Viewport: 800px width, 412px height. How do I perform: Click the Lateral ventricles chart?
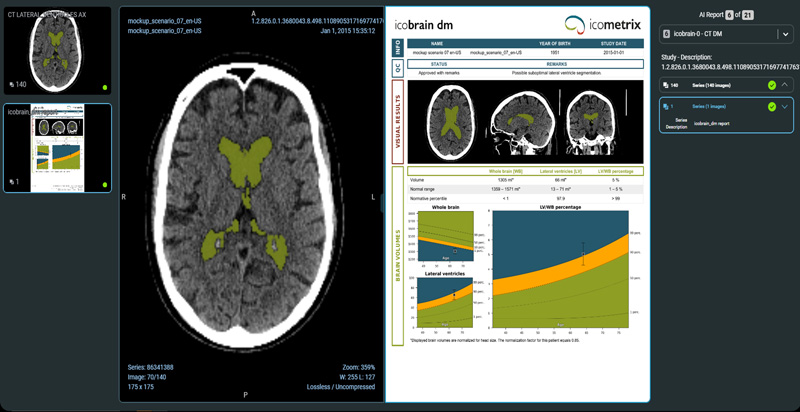click(x=443, y=301)
